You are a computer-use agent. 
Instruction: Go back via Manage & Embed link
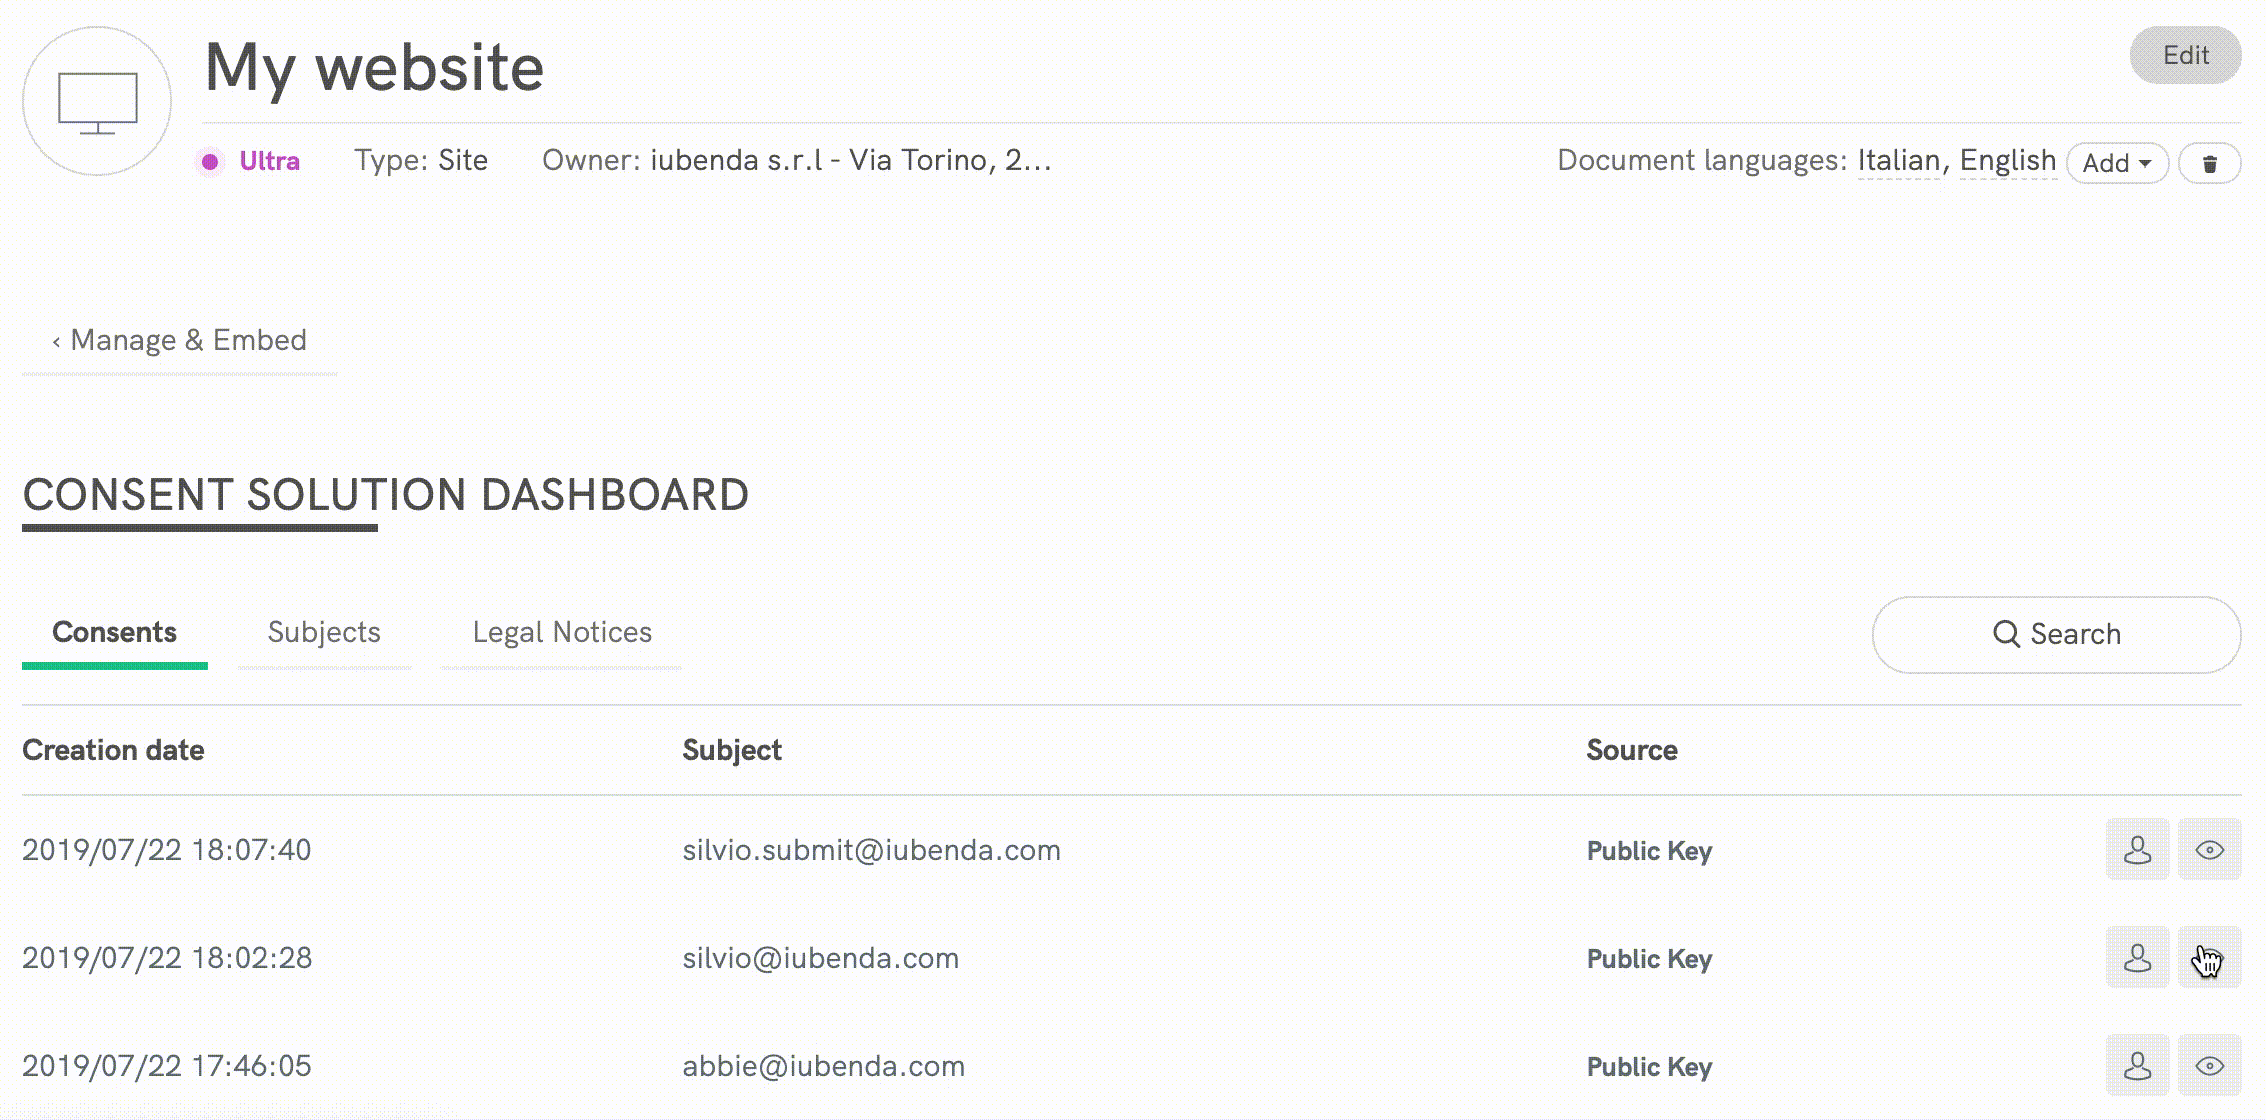coord(179,340)
